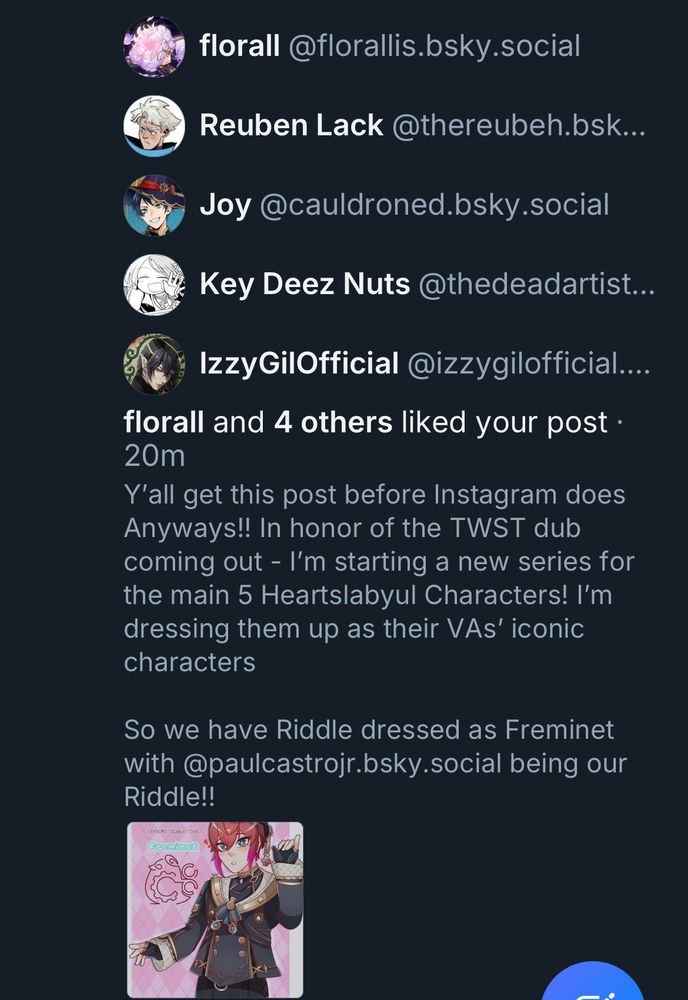This screenshot has width=688, height=1000.
Task: Tap Key Deez Nuts' sketch avatar
Action: [x=154, y=284]
